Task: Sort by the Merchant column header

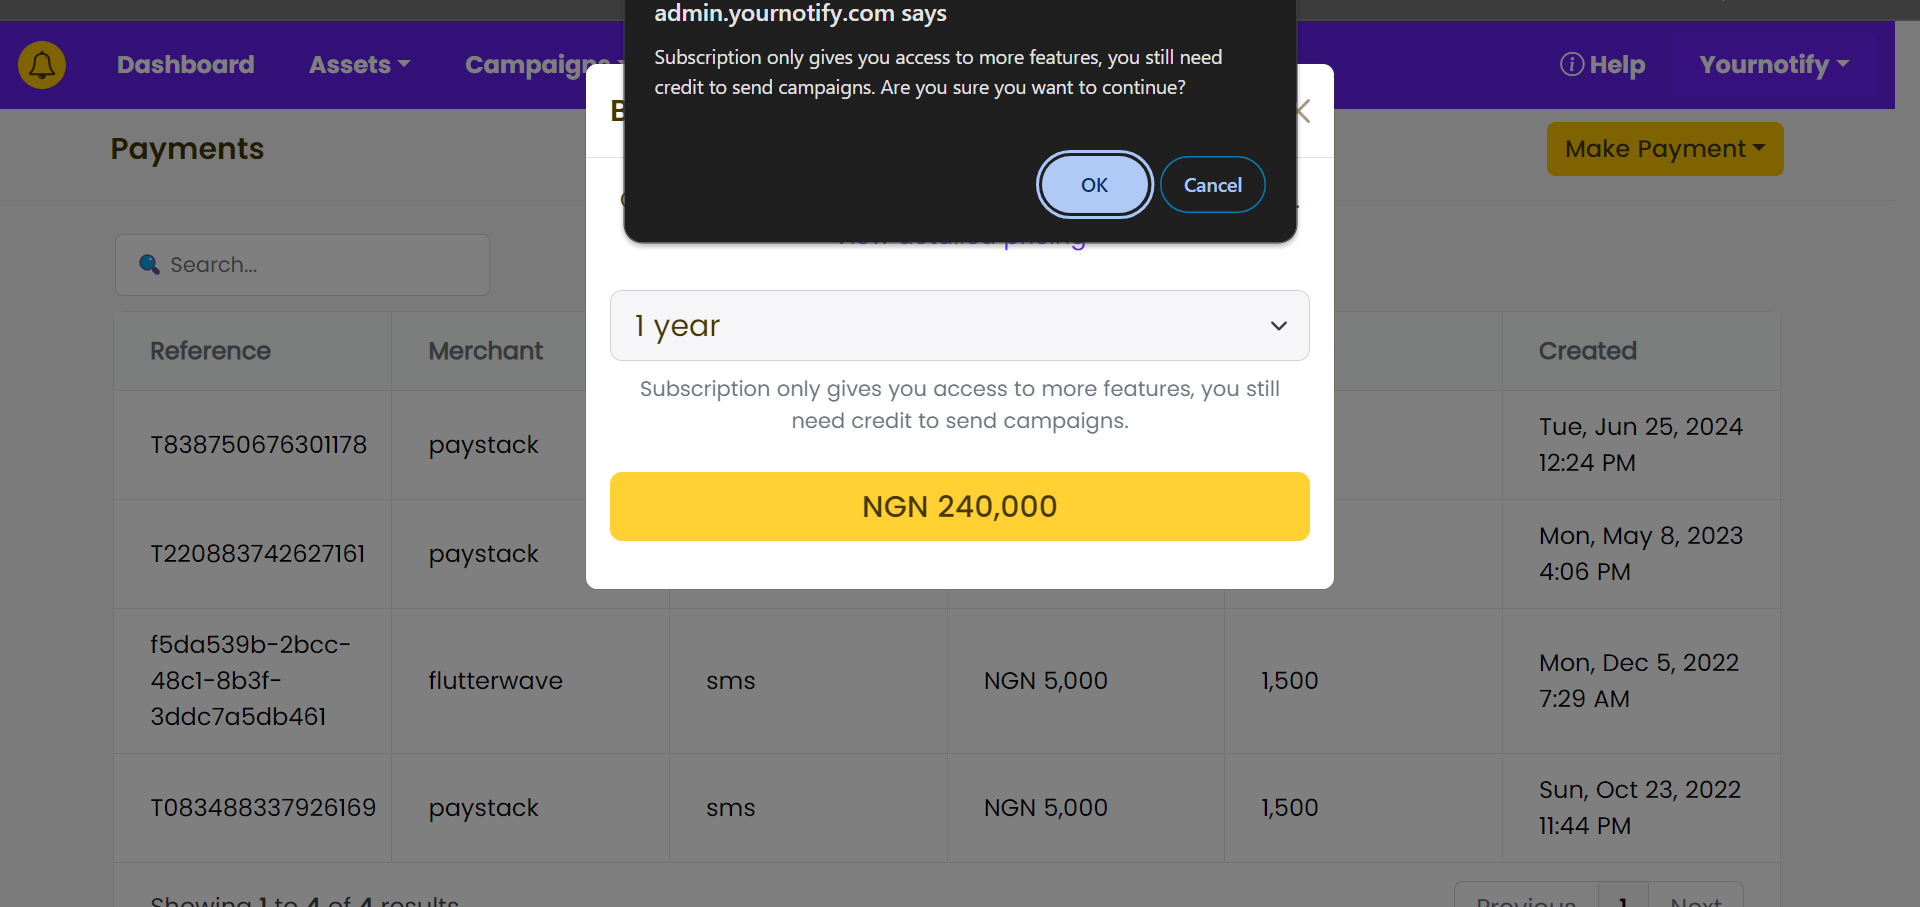Action: (485, 351)
